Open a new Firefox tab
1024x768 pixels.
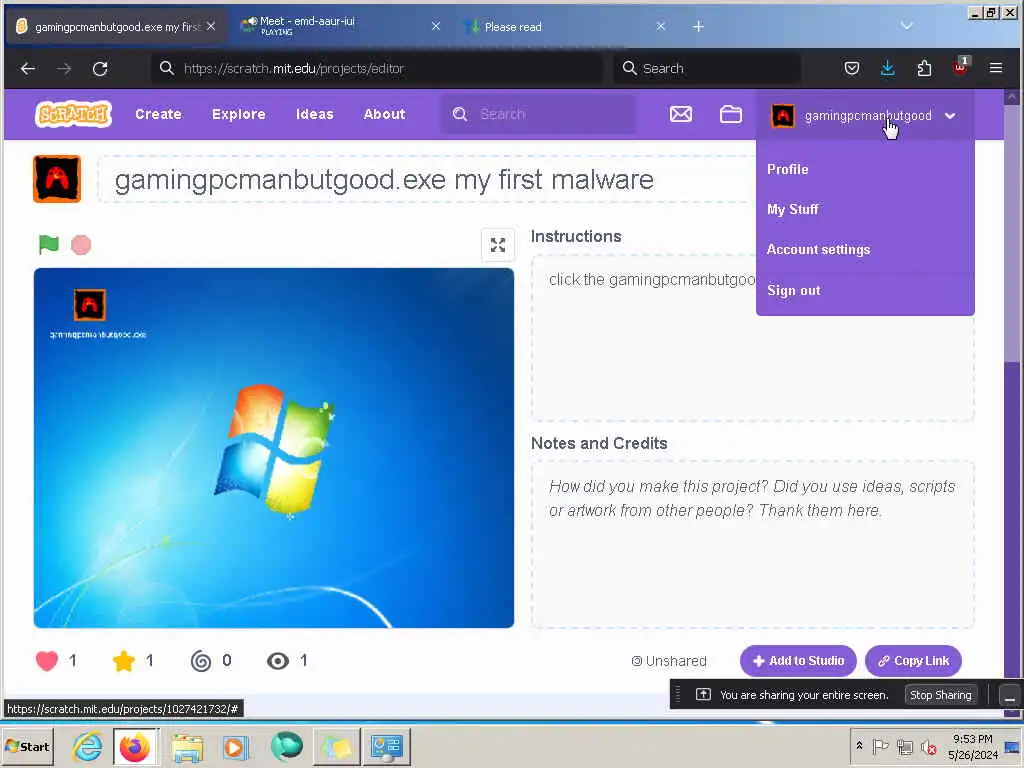[698, 26]
